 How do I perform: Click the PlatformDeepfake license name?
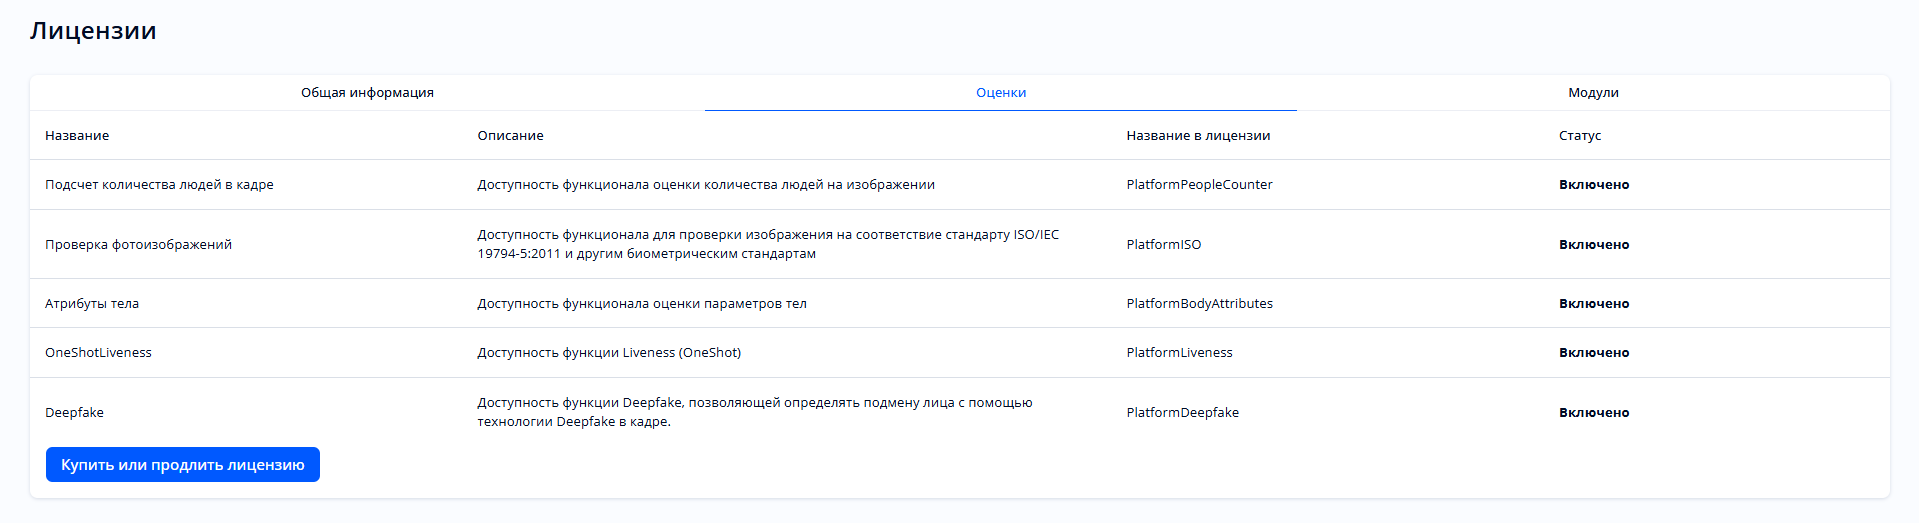click(x=1182, y=413)
